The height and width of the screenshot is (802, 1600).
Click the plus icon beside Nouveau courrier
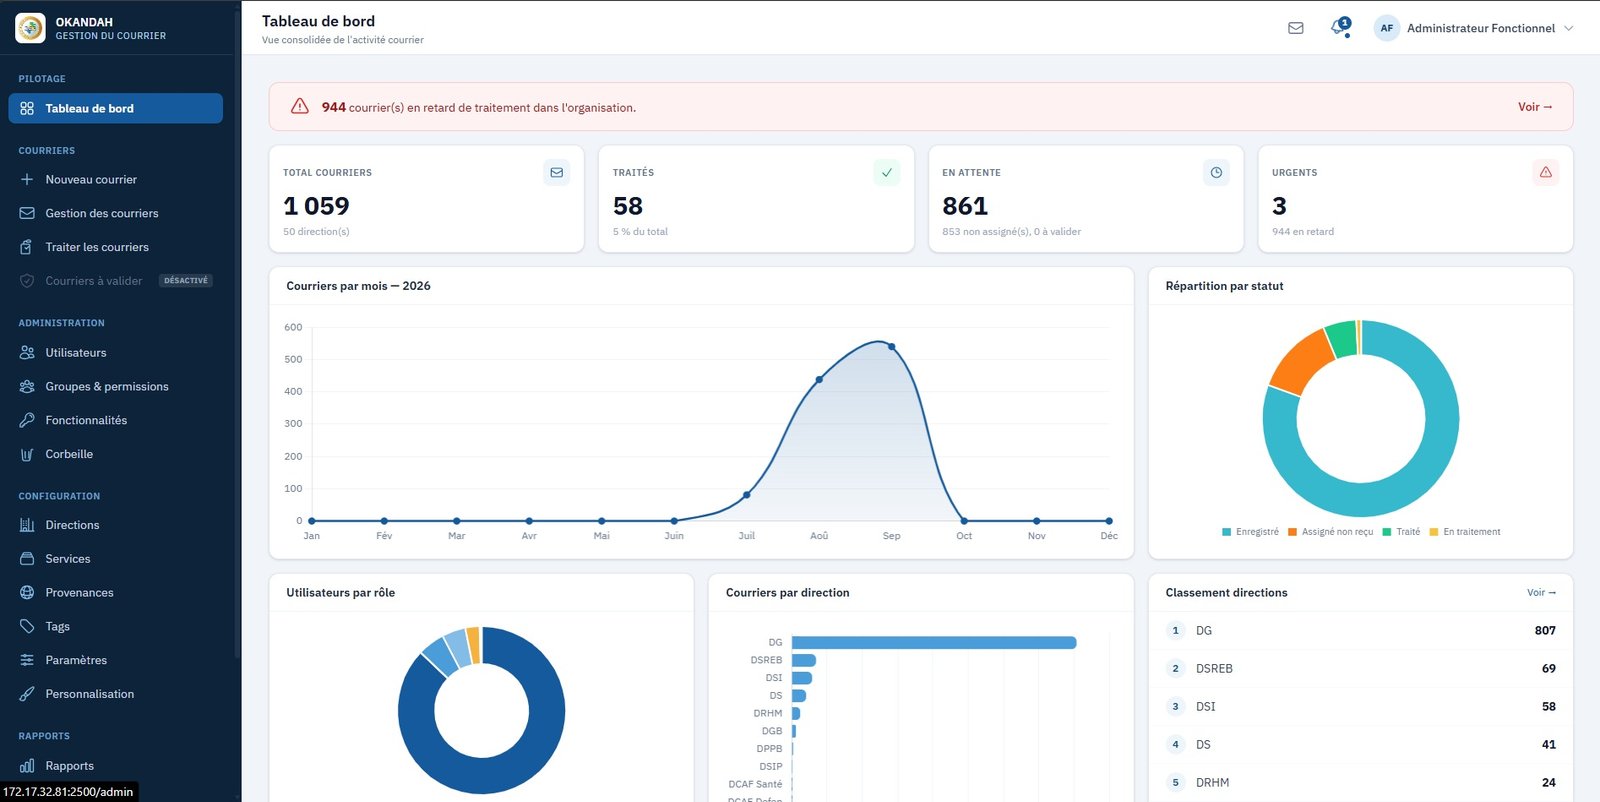coord(27,180)
